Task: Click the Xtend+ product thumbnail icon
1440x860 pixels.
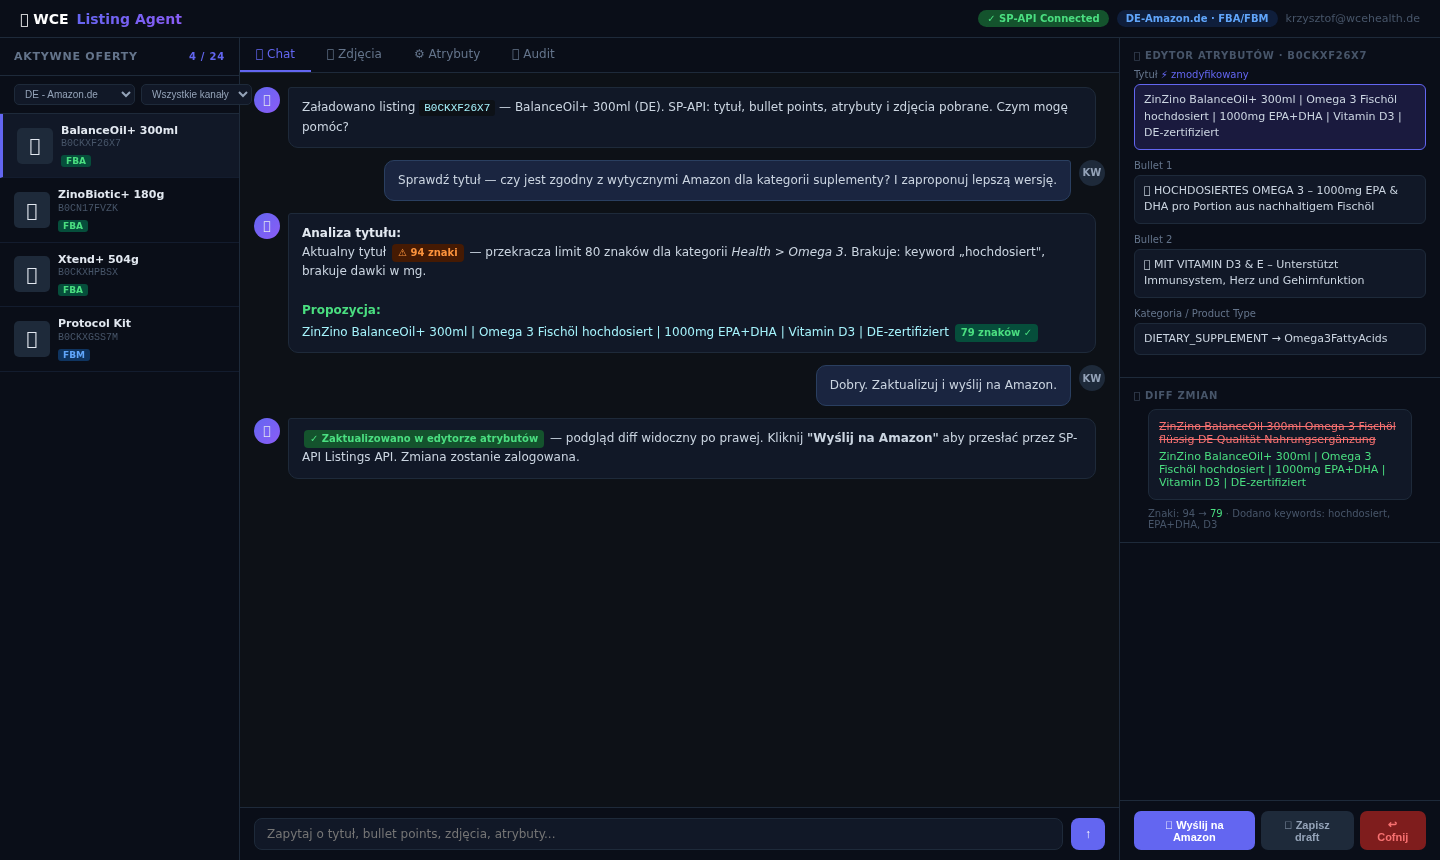Action: point(32,274)
